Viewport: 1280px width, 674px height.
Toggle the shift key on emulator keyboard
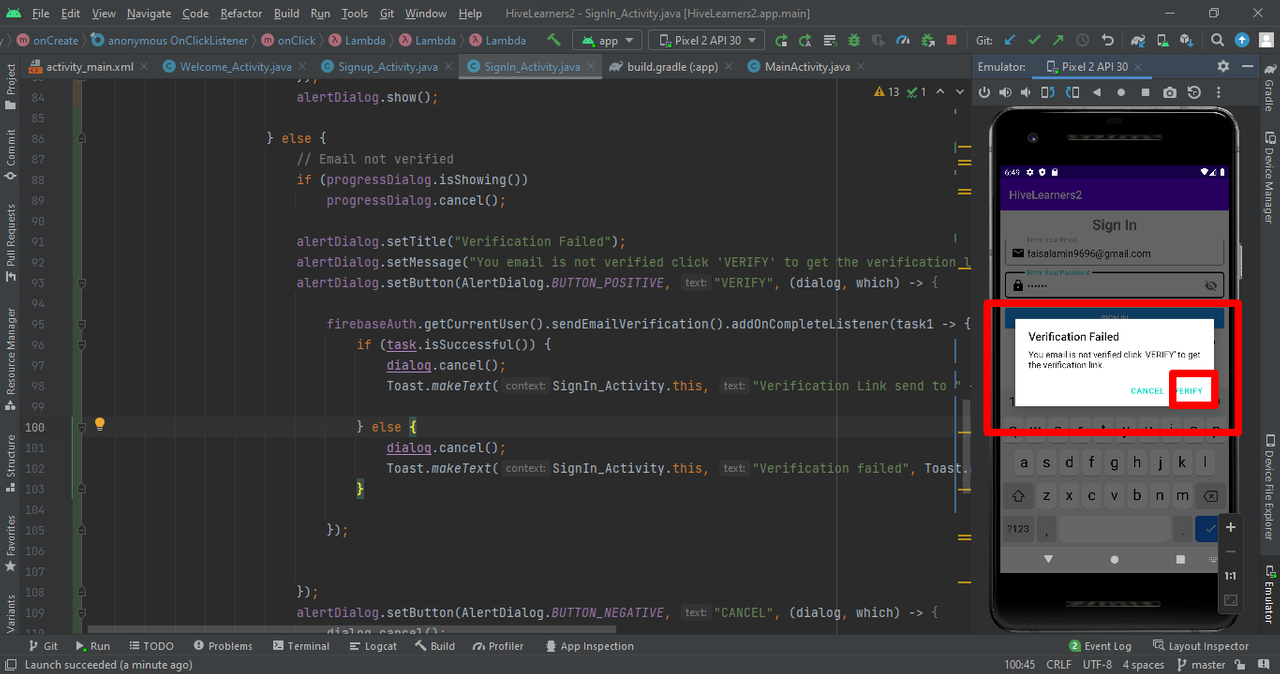tap(1019, 495)
